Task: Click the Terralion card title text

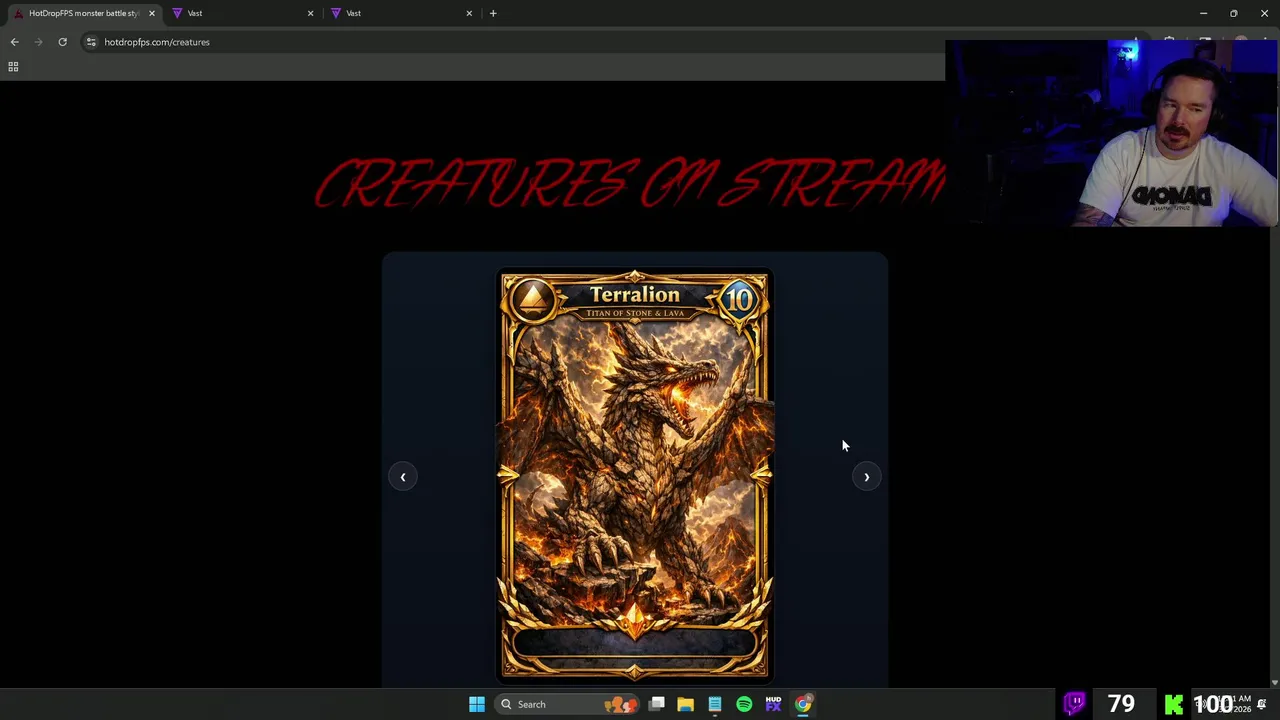Action: (634, 295)
